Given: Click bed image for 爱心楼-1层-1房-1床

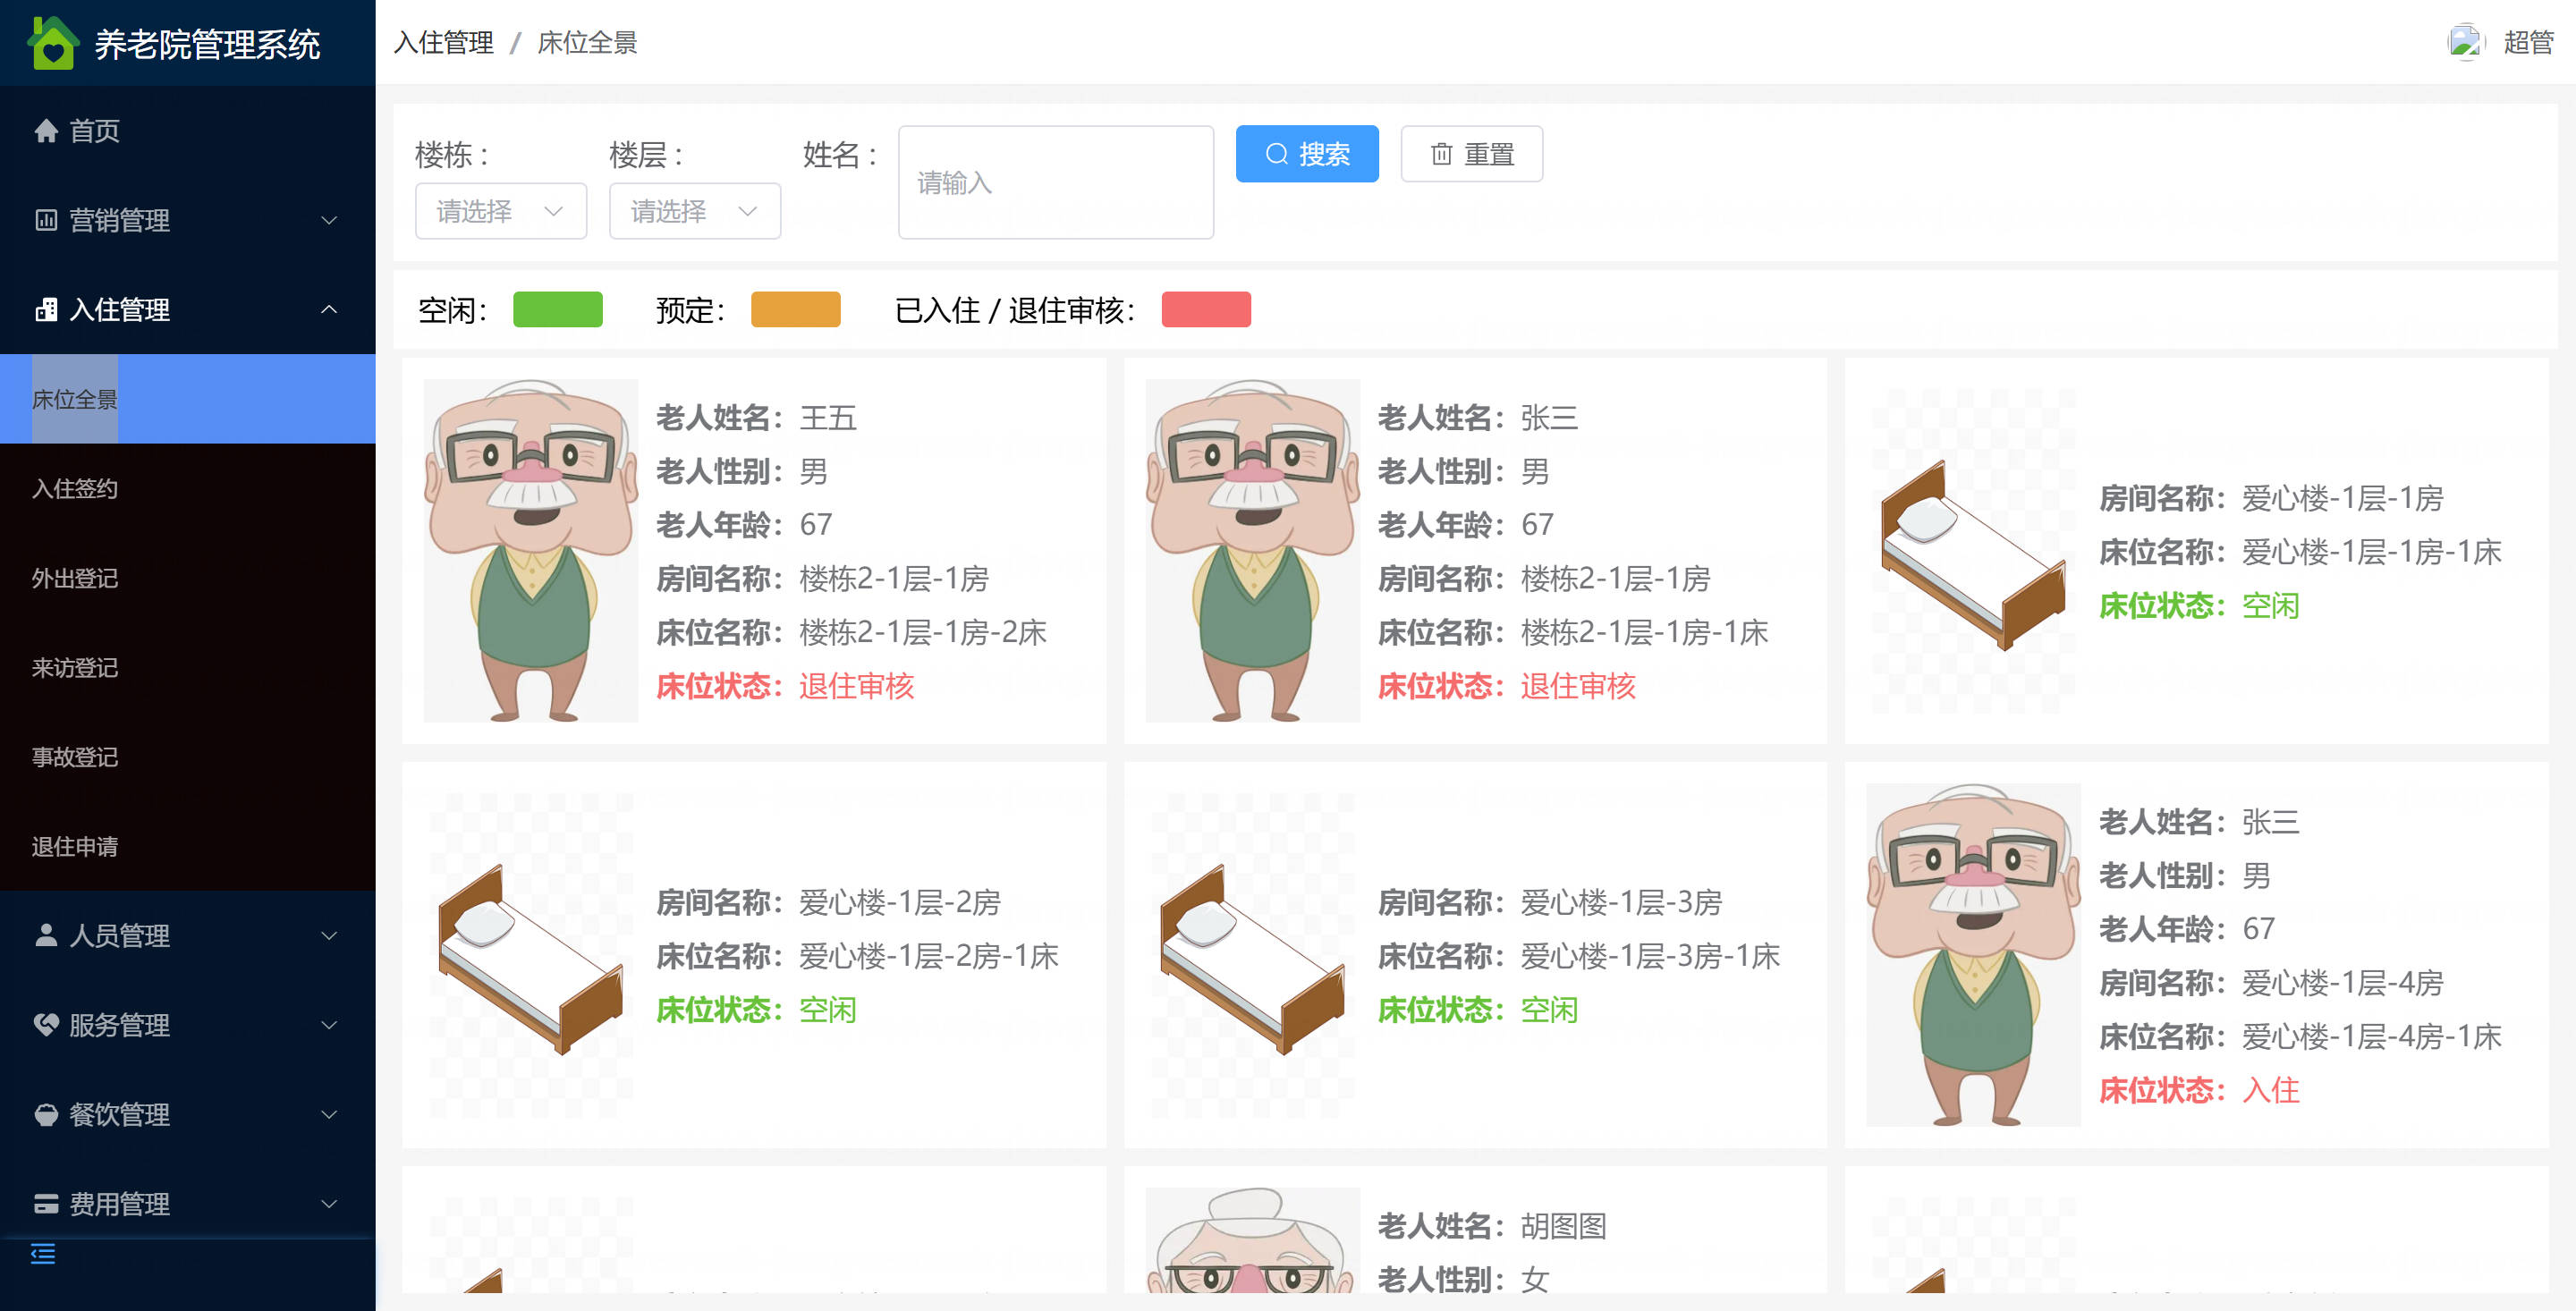Looking at the screenshot, I should tap(1973, 551).
